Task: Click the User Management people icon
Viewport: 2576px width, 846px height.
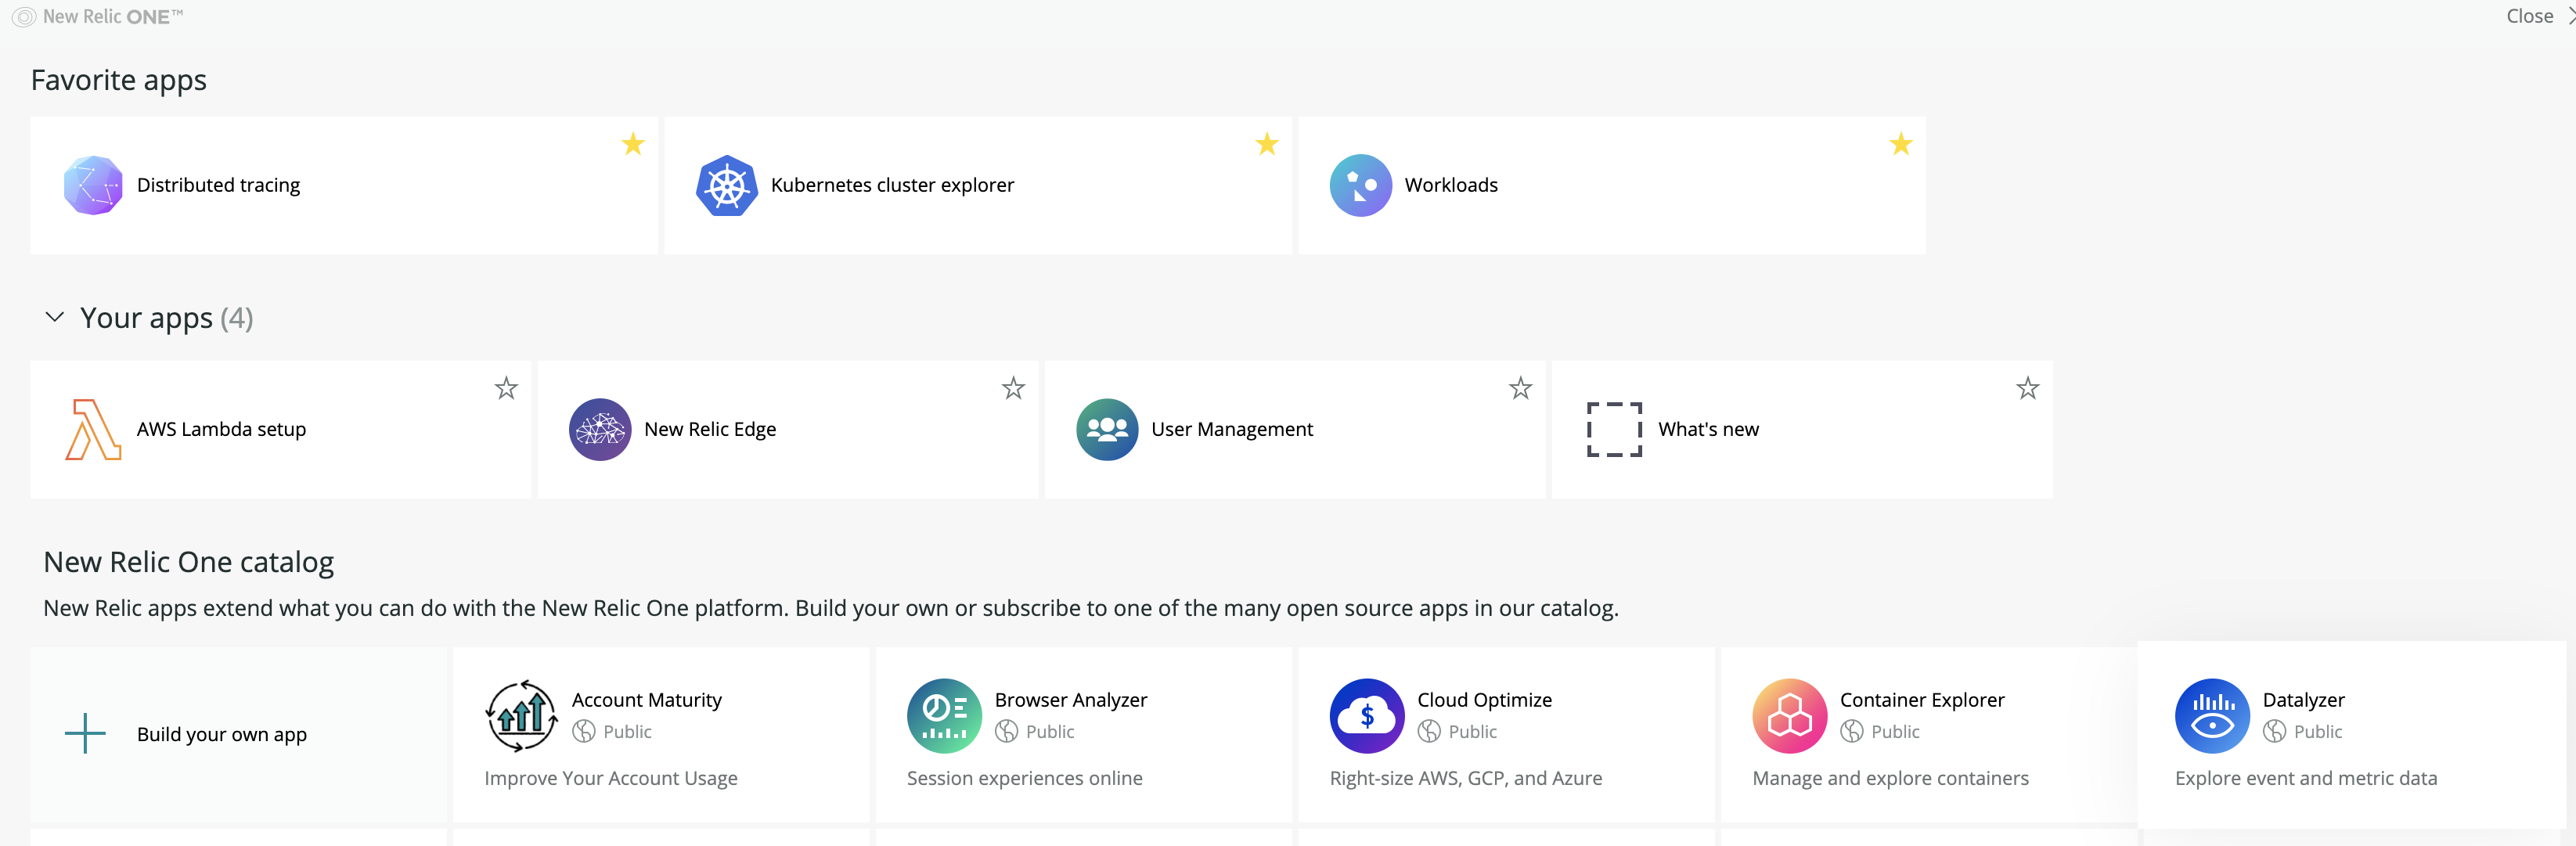Action: pos(1107,429)
